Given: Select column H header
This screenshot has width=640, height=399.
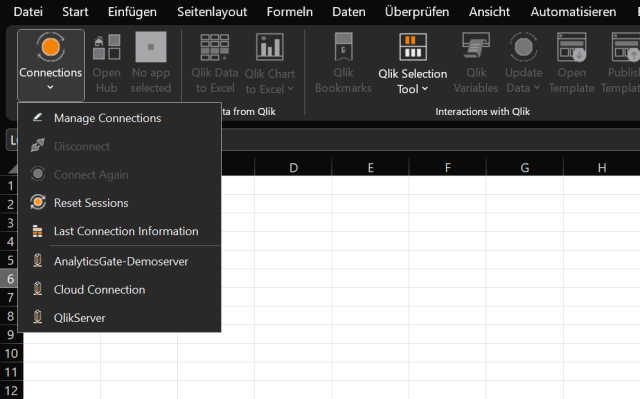Looking at the screenshot, I should [602, 168].
